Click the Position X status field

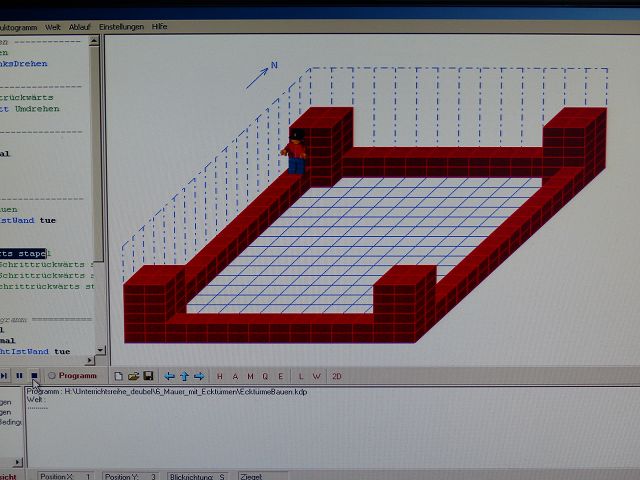point(66,476)
